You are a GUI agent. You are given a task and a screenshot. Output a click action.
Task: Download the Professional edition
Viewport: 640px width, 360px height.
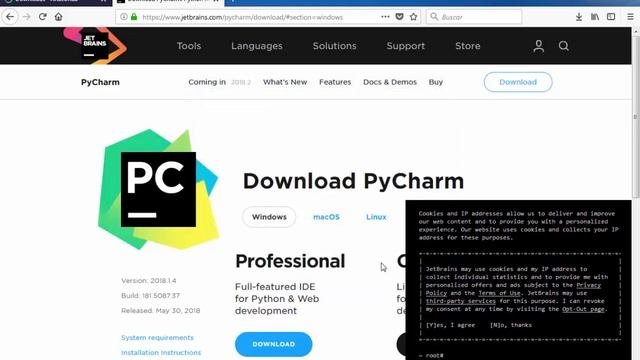(x=273, y=344)
